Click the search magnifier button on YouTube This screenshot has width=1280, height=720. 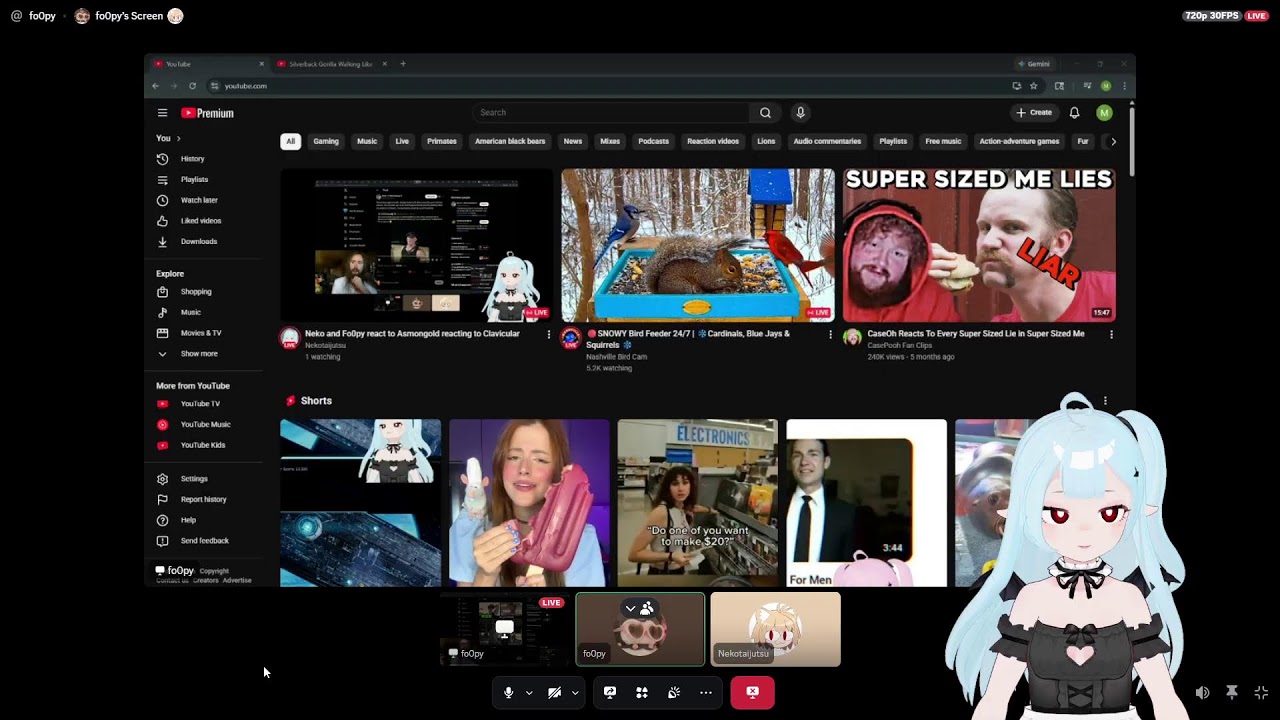click(765, 113)
